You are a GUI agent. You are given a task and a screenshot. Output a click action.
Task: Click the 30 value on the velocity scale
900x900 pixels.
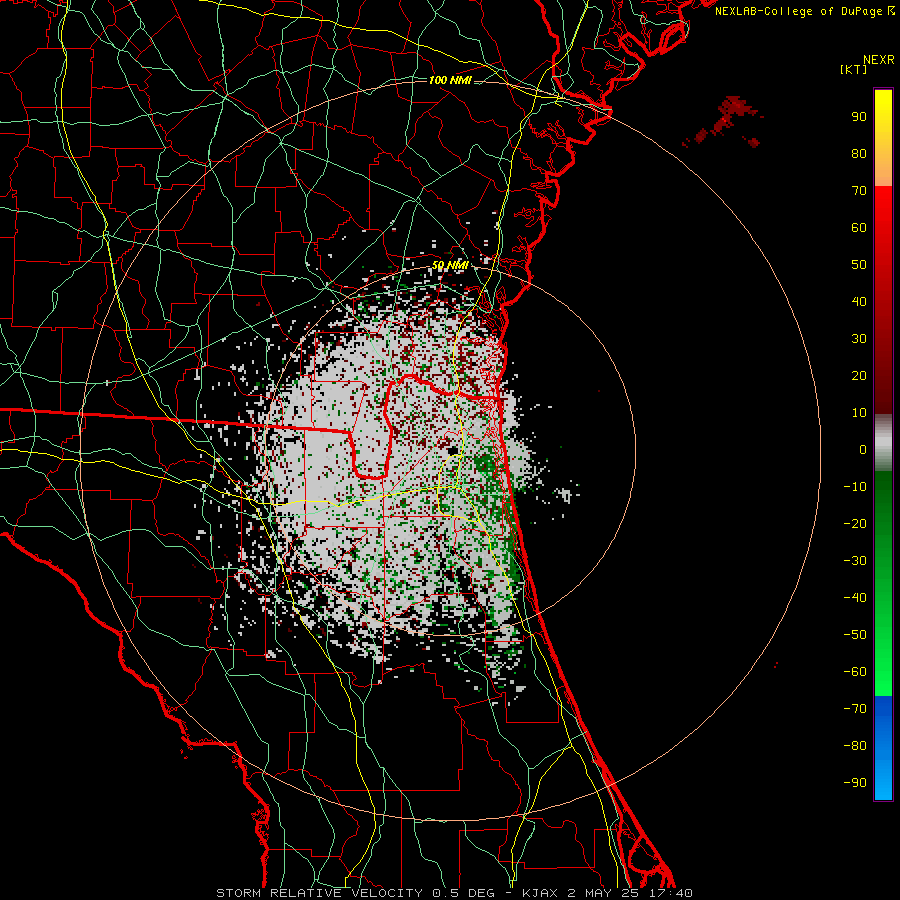click(x=859, y=339)
